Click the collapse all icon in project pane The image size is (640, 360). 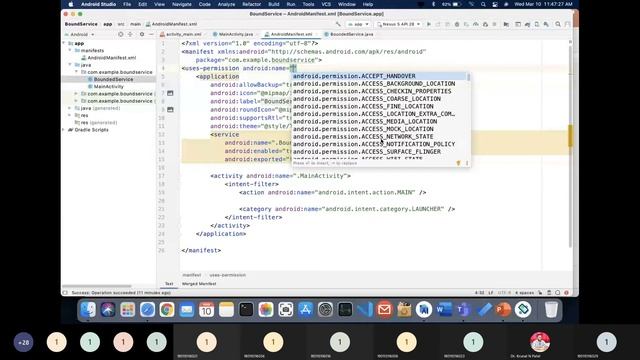tap(130, 34)
